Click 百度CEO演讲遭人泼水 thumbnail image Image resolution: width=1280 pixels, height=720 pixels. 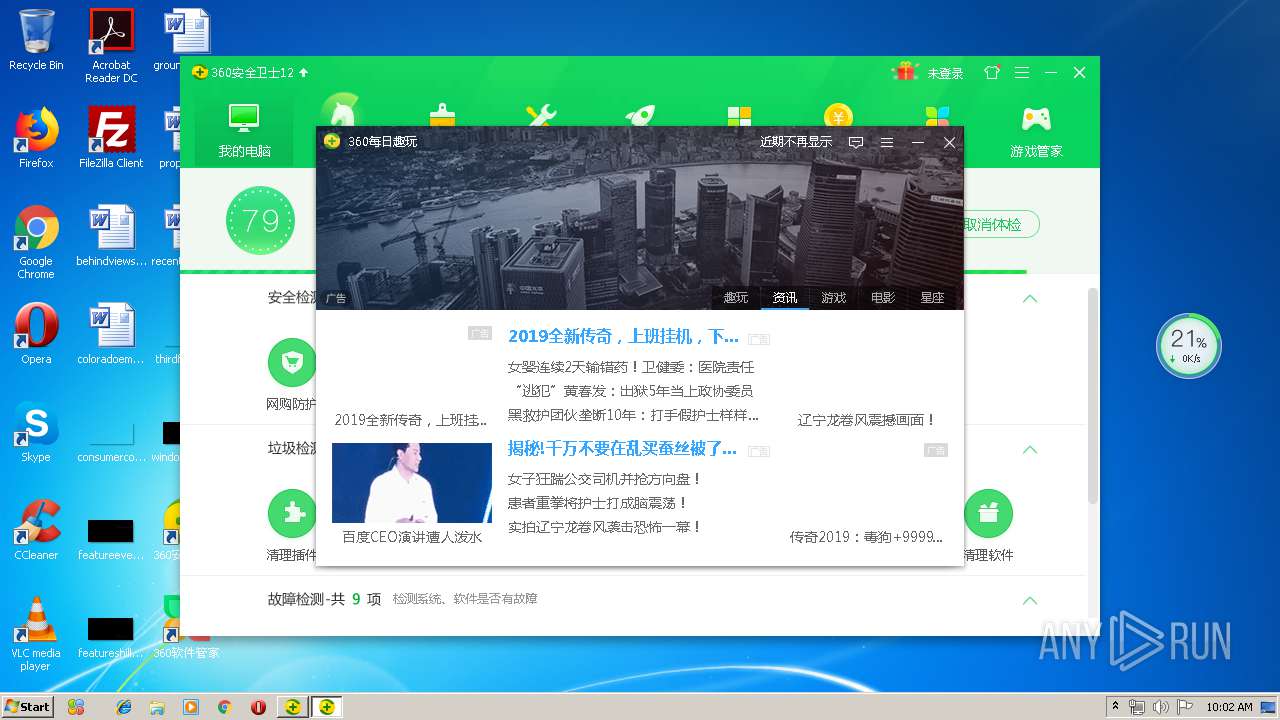(x=412, y=483)
